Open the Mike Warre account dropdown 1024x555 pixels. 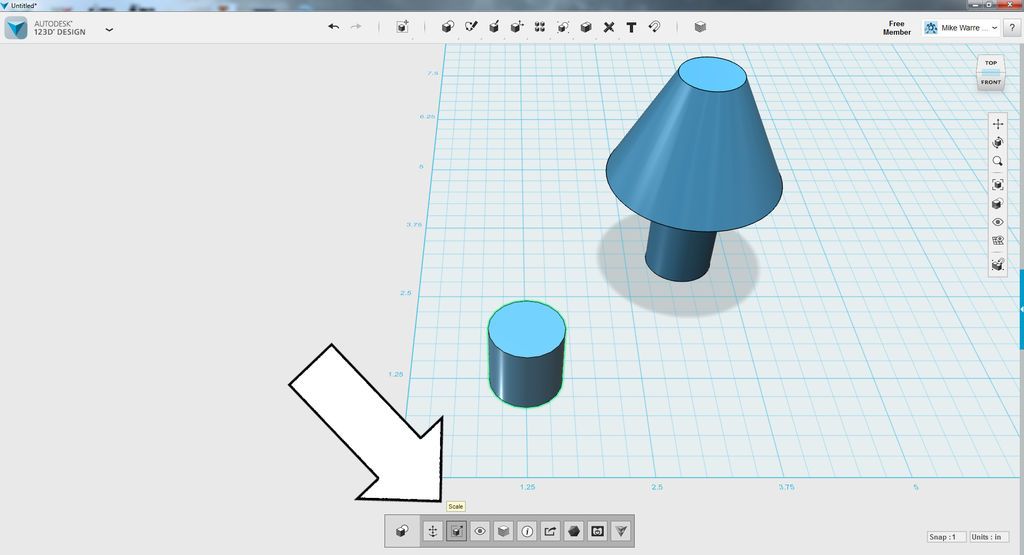tap(961, 27)
